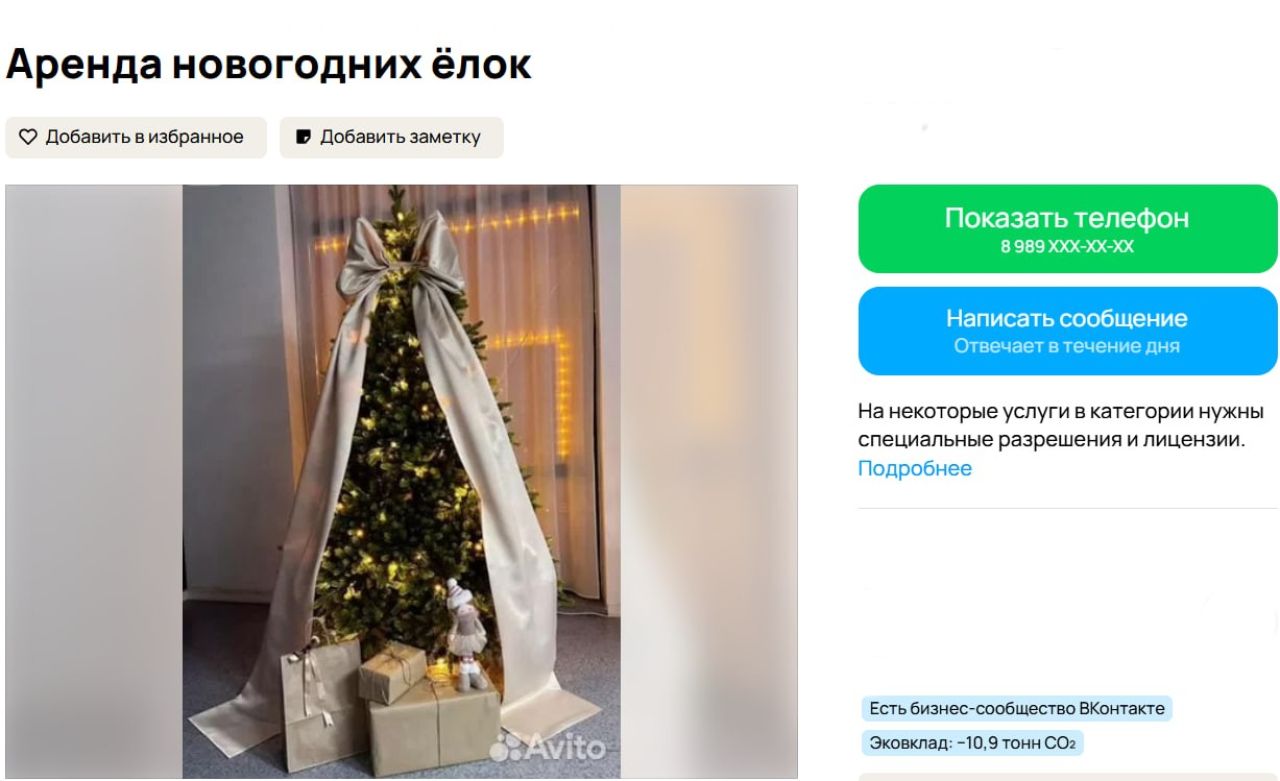Click the Эковклад −10,9 тонн CO₂ badge
This screenshot has width=1280, height=781.
(x=973, y=743)
